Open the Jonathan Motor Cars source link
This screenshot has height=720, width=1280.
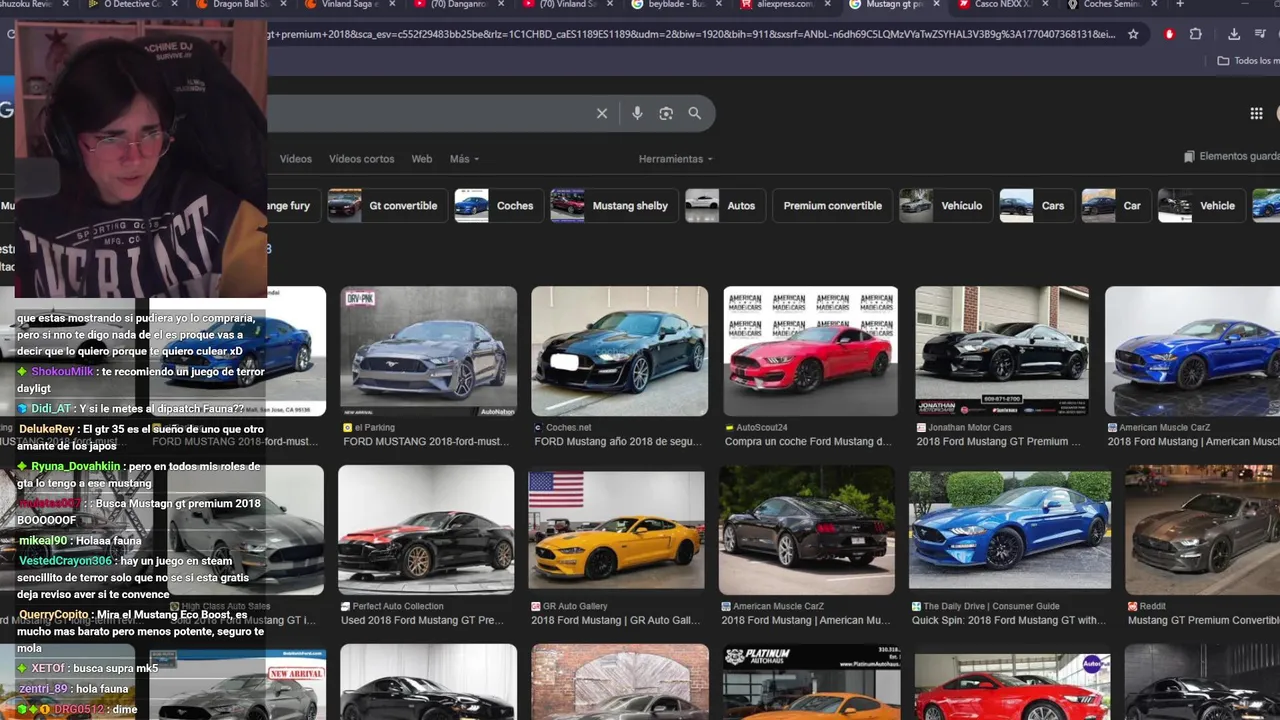[964, 427]
